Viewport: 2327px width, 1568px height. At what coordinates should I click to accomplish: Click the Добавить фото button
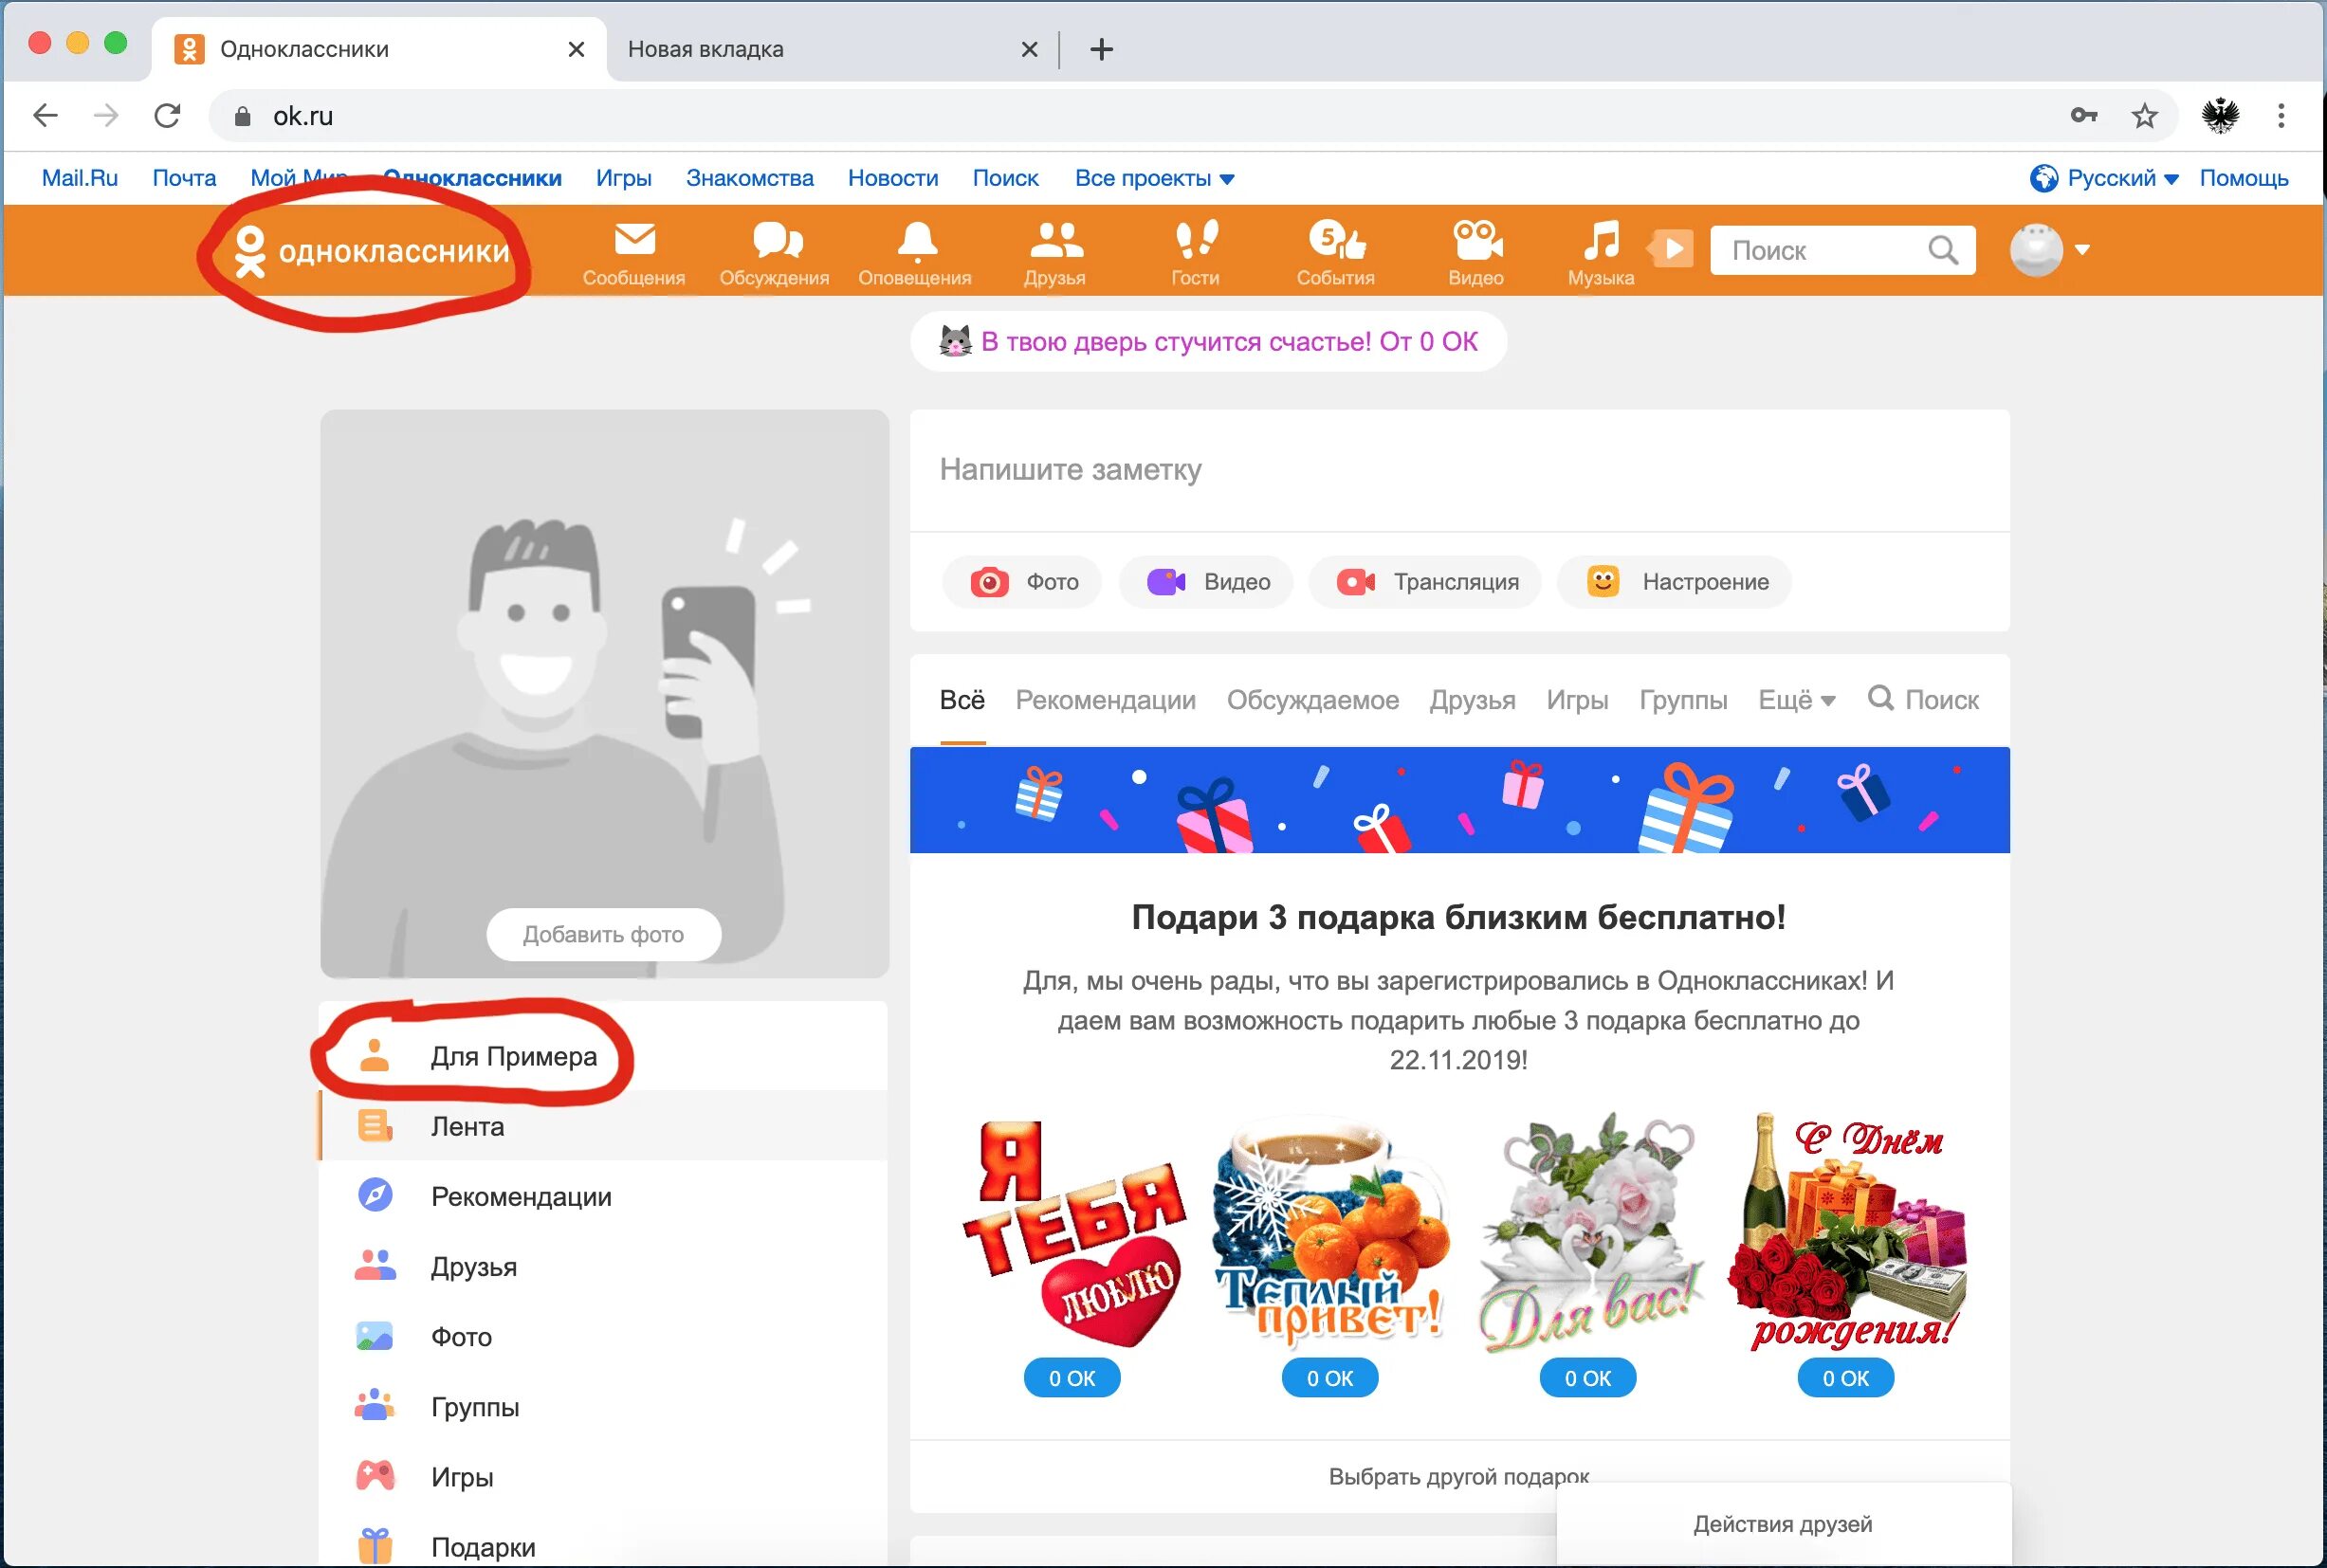coord(603,934)
